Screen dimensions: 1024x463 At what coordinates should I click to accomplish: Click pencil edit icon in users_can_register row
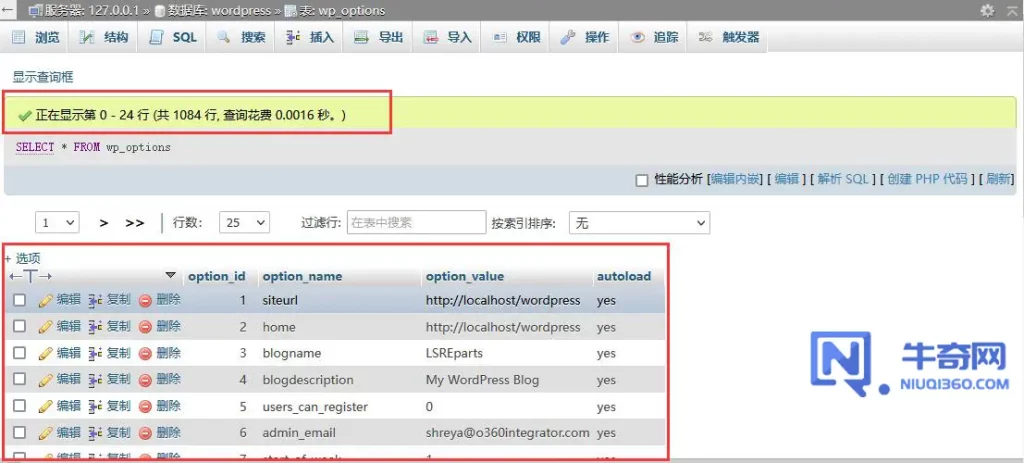pos(46,406)
